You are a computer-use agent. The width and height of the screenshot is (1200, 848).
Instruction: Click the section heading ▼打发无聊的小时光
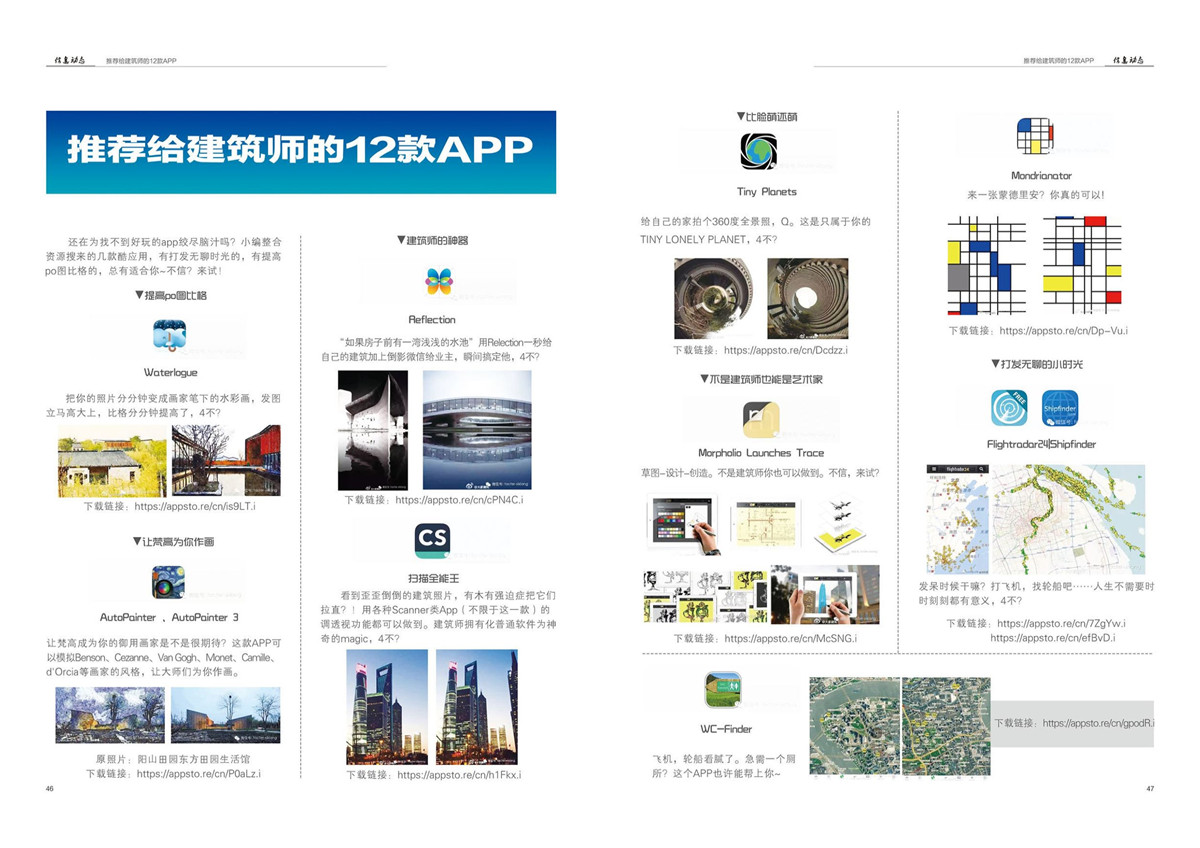1037,364
